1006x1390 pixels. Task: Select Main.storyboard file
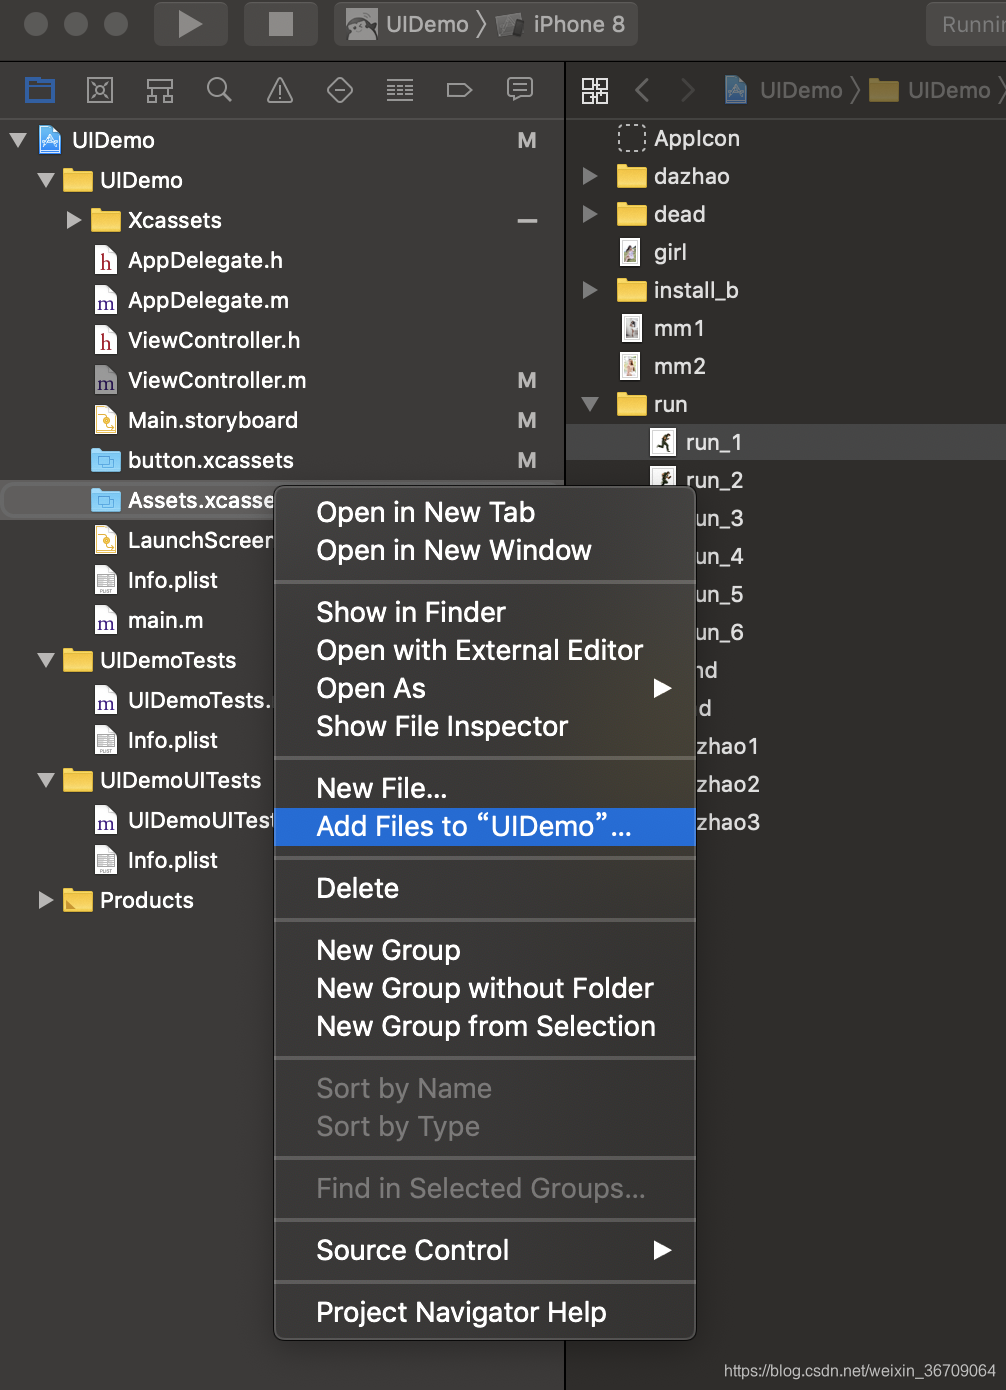coord(213,420)
